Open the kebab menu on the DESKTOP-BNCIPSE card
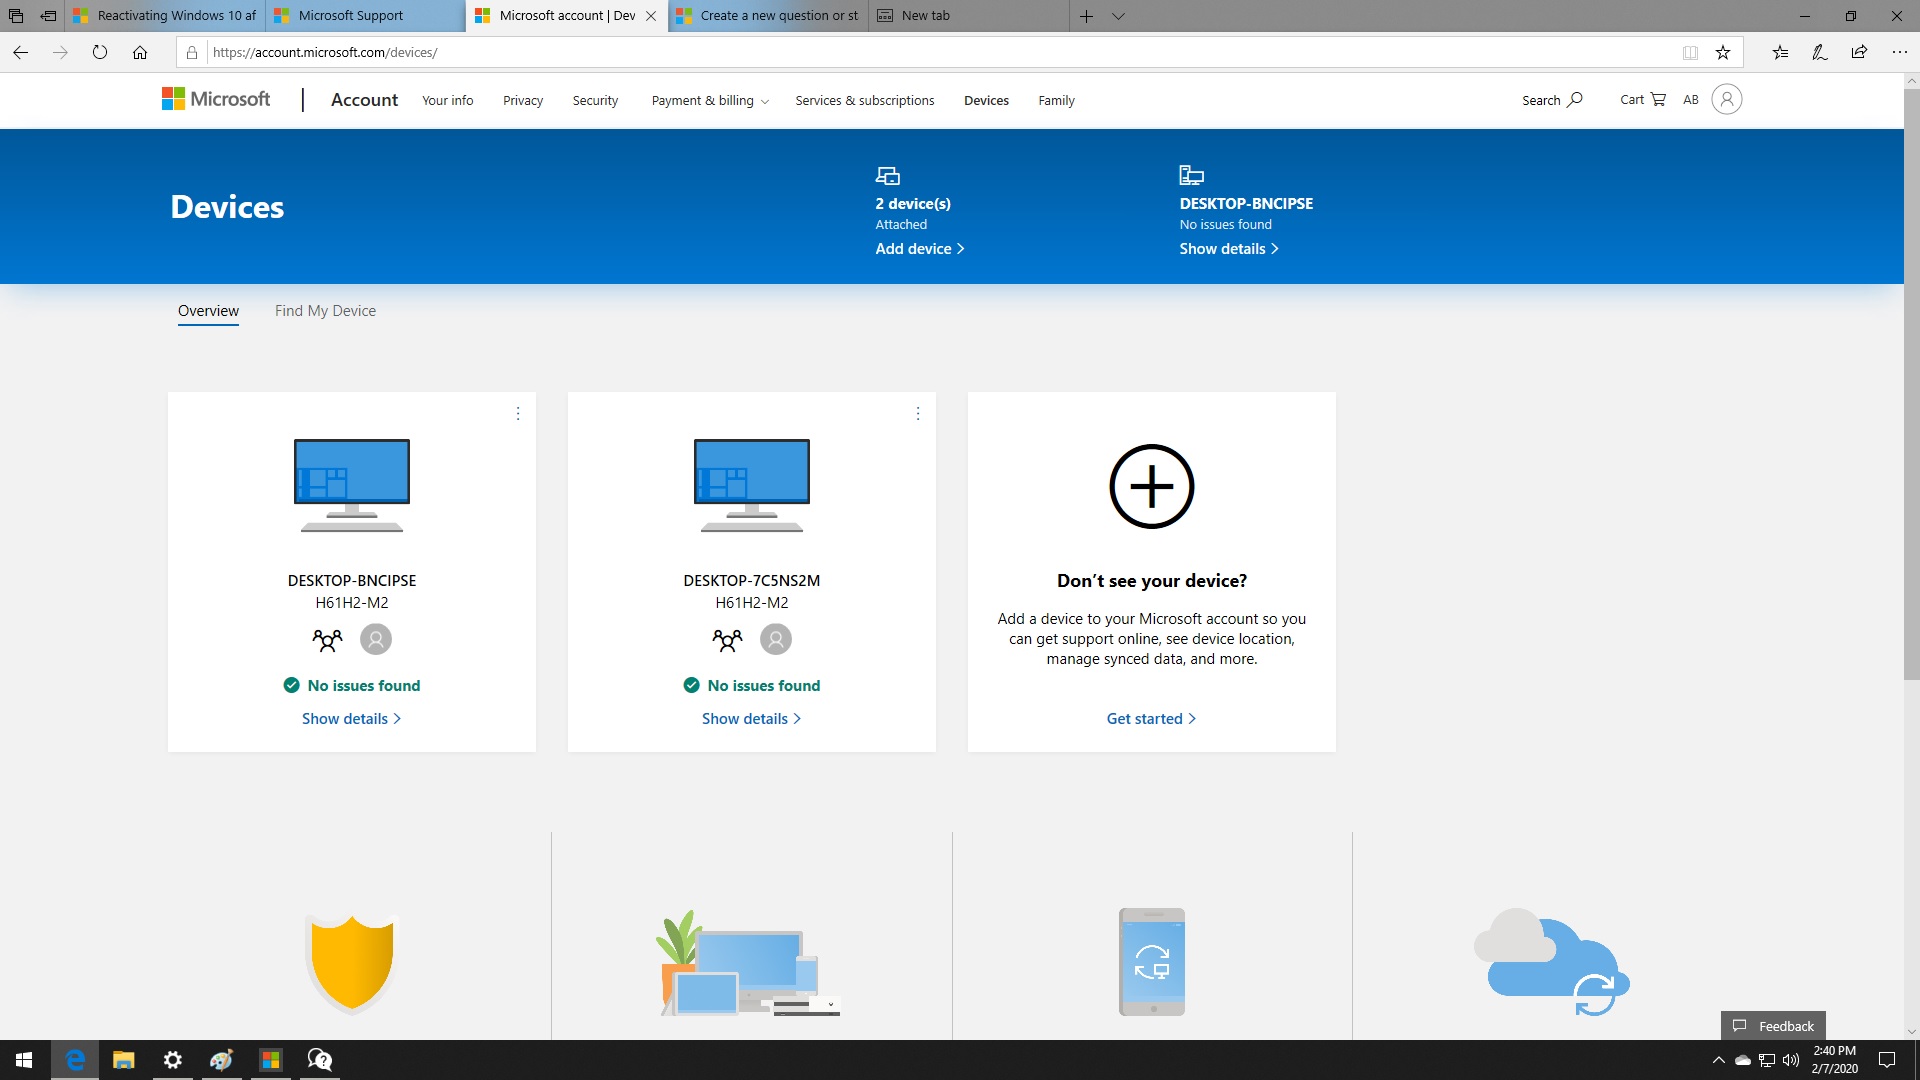1920x1080 pixels. (518, 413)
